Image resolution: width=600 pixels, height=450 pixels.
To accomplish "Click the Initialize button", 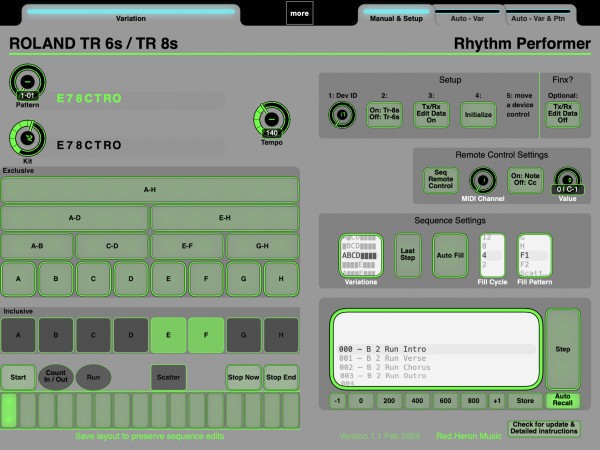I will pos(478,114).
